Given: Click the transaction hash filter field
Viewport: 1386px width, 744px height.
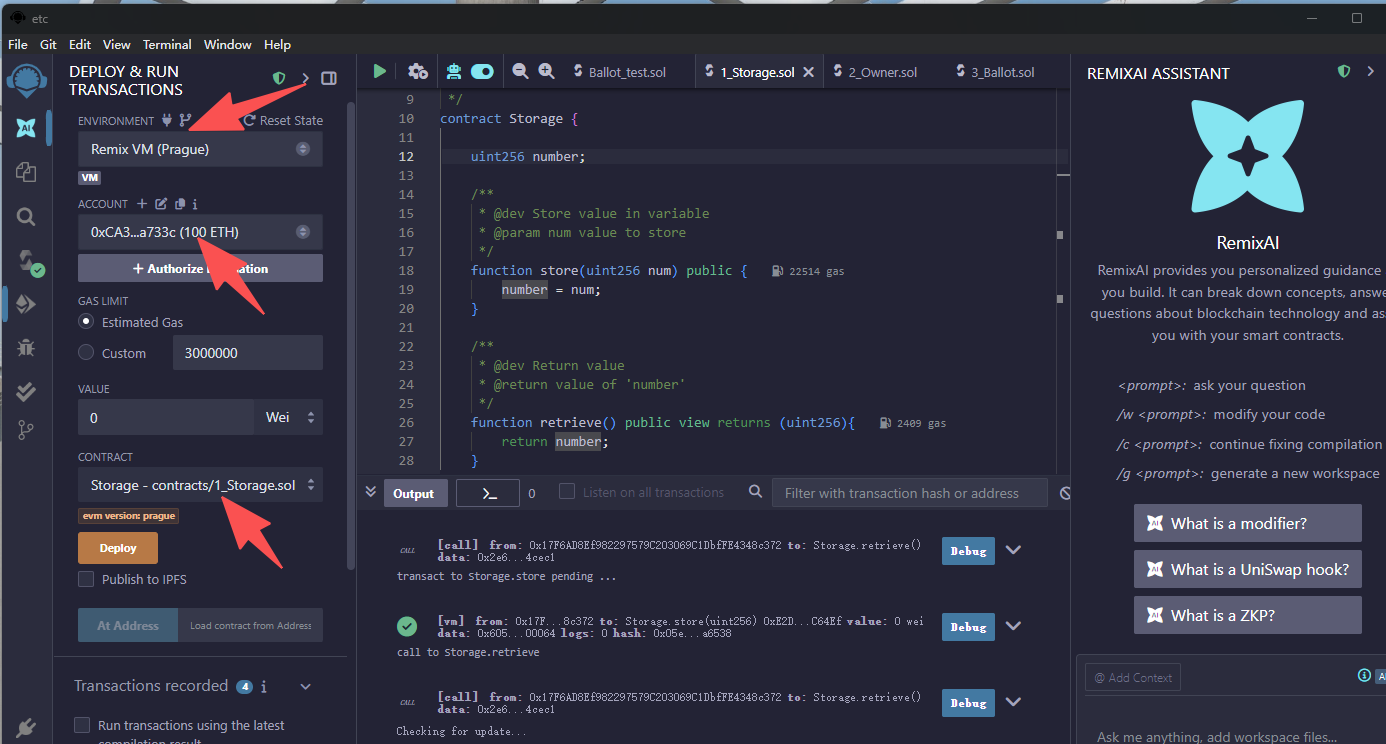Looking at the screenshot, I should point(909,493).
